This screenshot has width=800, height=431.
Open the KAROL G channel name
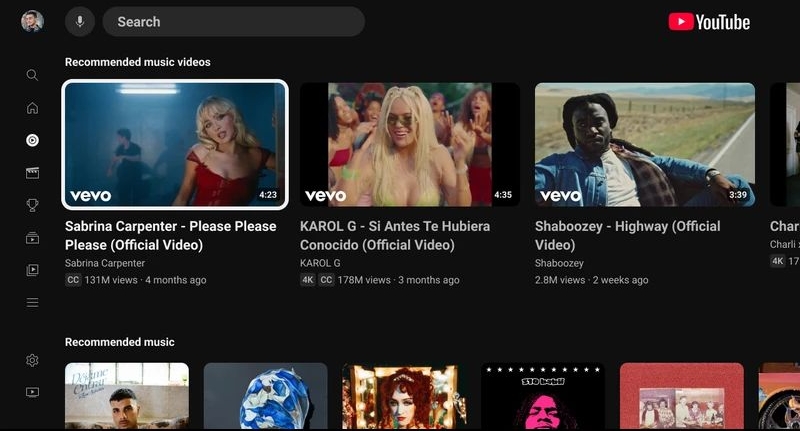click(x=320, y=263)
